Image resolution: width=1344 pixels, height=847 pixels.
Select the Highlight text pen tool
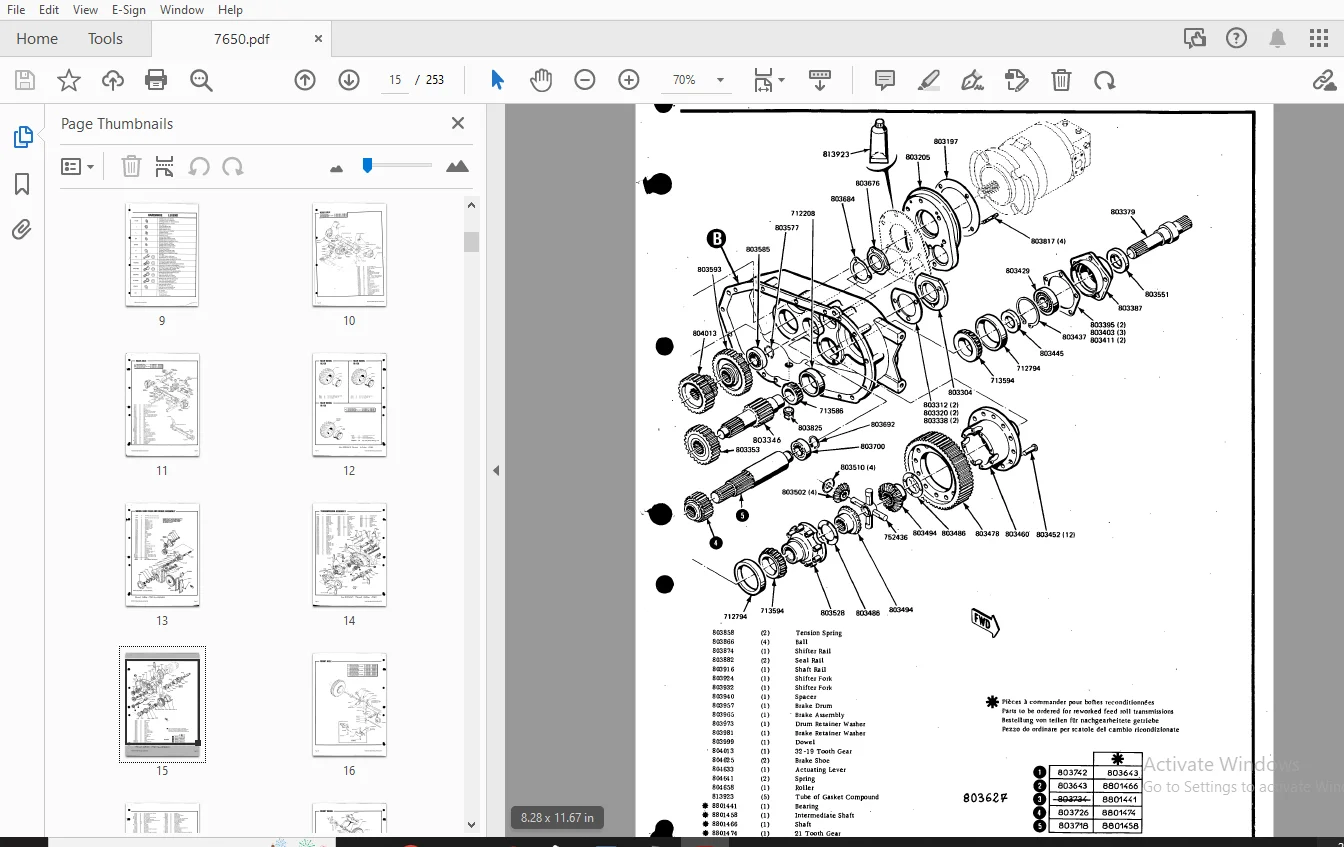929,80
